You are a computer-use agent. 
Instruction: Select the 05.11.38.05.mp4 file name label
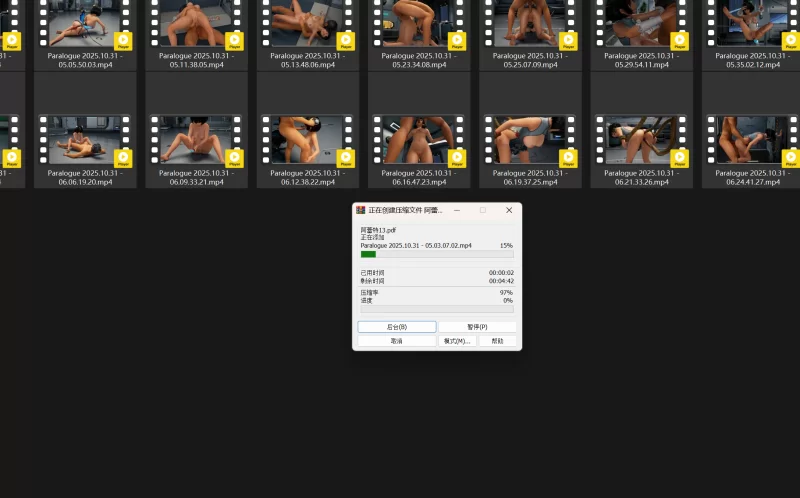(x=196, y=60)
